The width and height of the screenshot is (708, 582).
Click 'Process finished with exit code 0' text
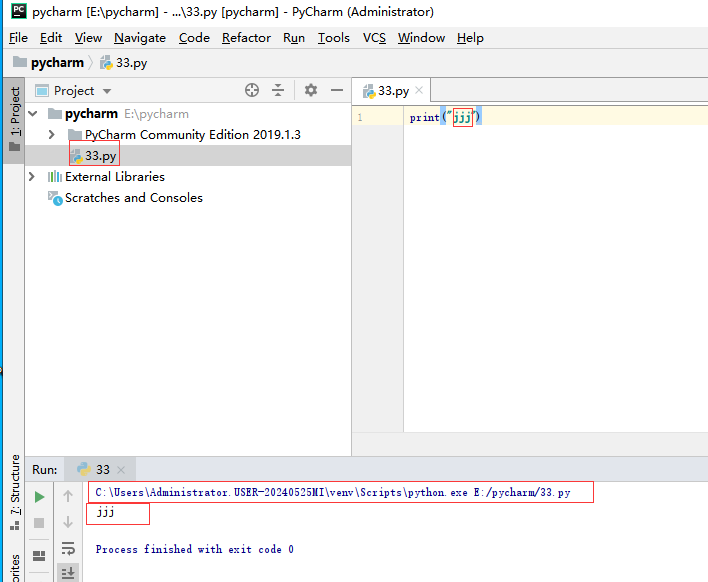195,549
